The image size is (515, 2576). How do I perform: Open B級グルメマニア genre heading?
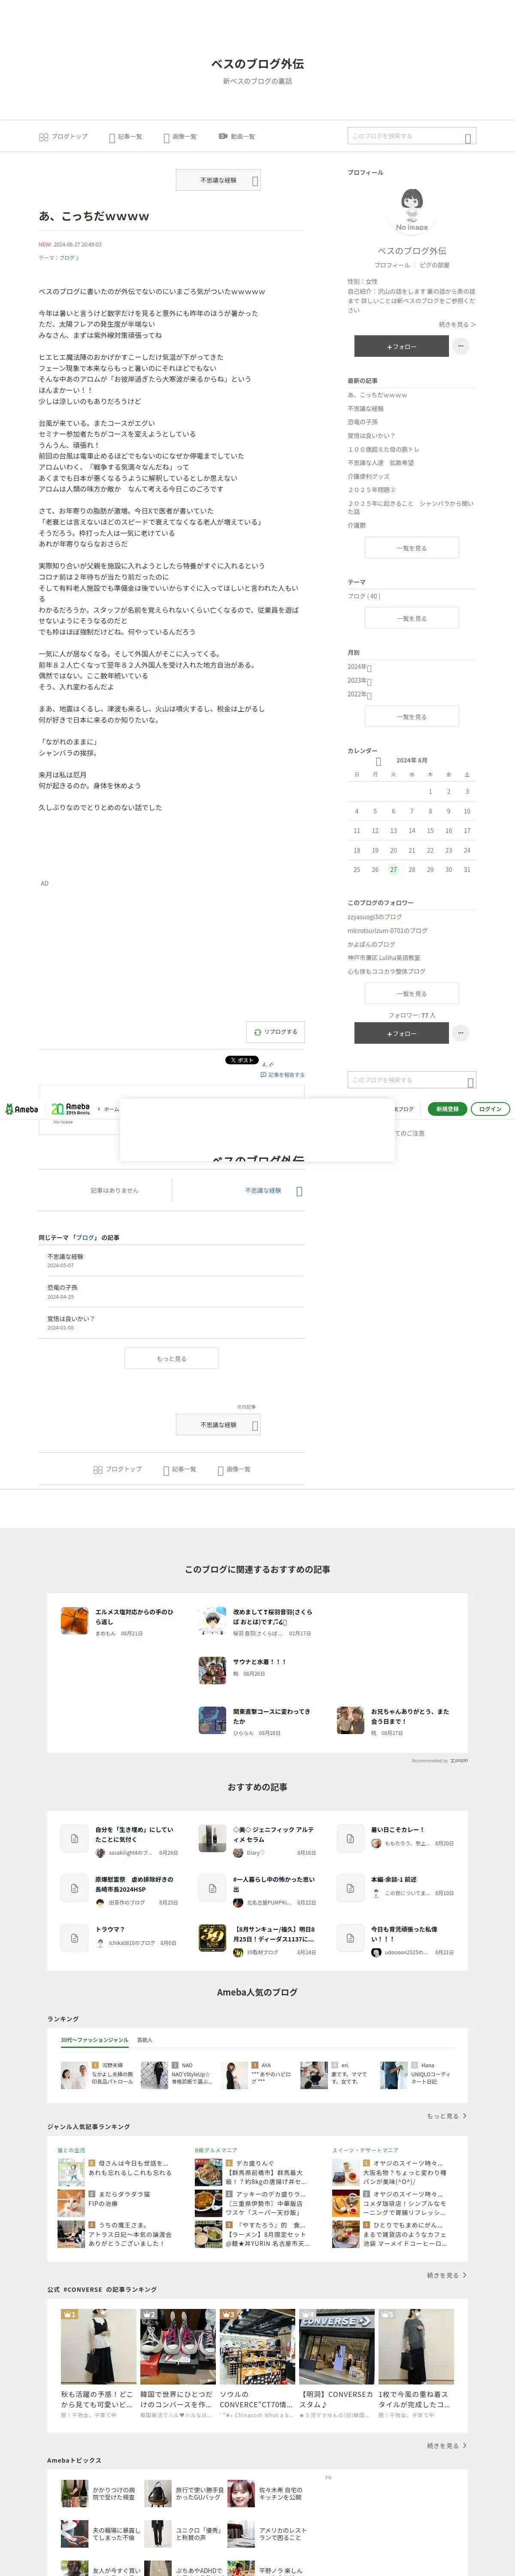[215, 2150]
